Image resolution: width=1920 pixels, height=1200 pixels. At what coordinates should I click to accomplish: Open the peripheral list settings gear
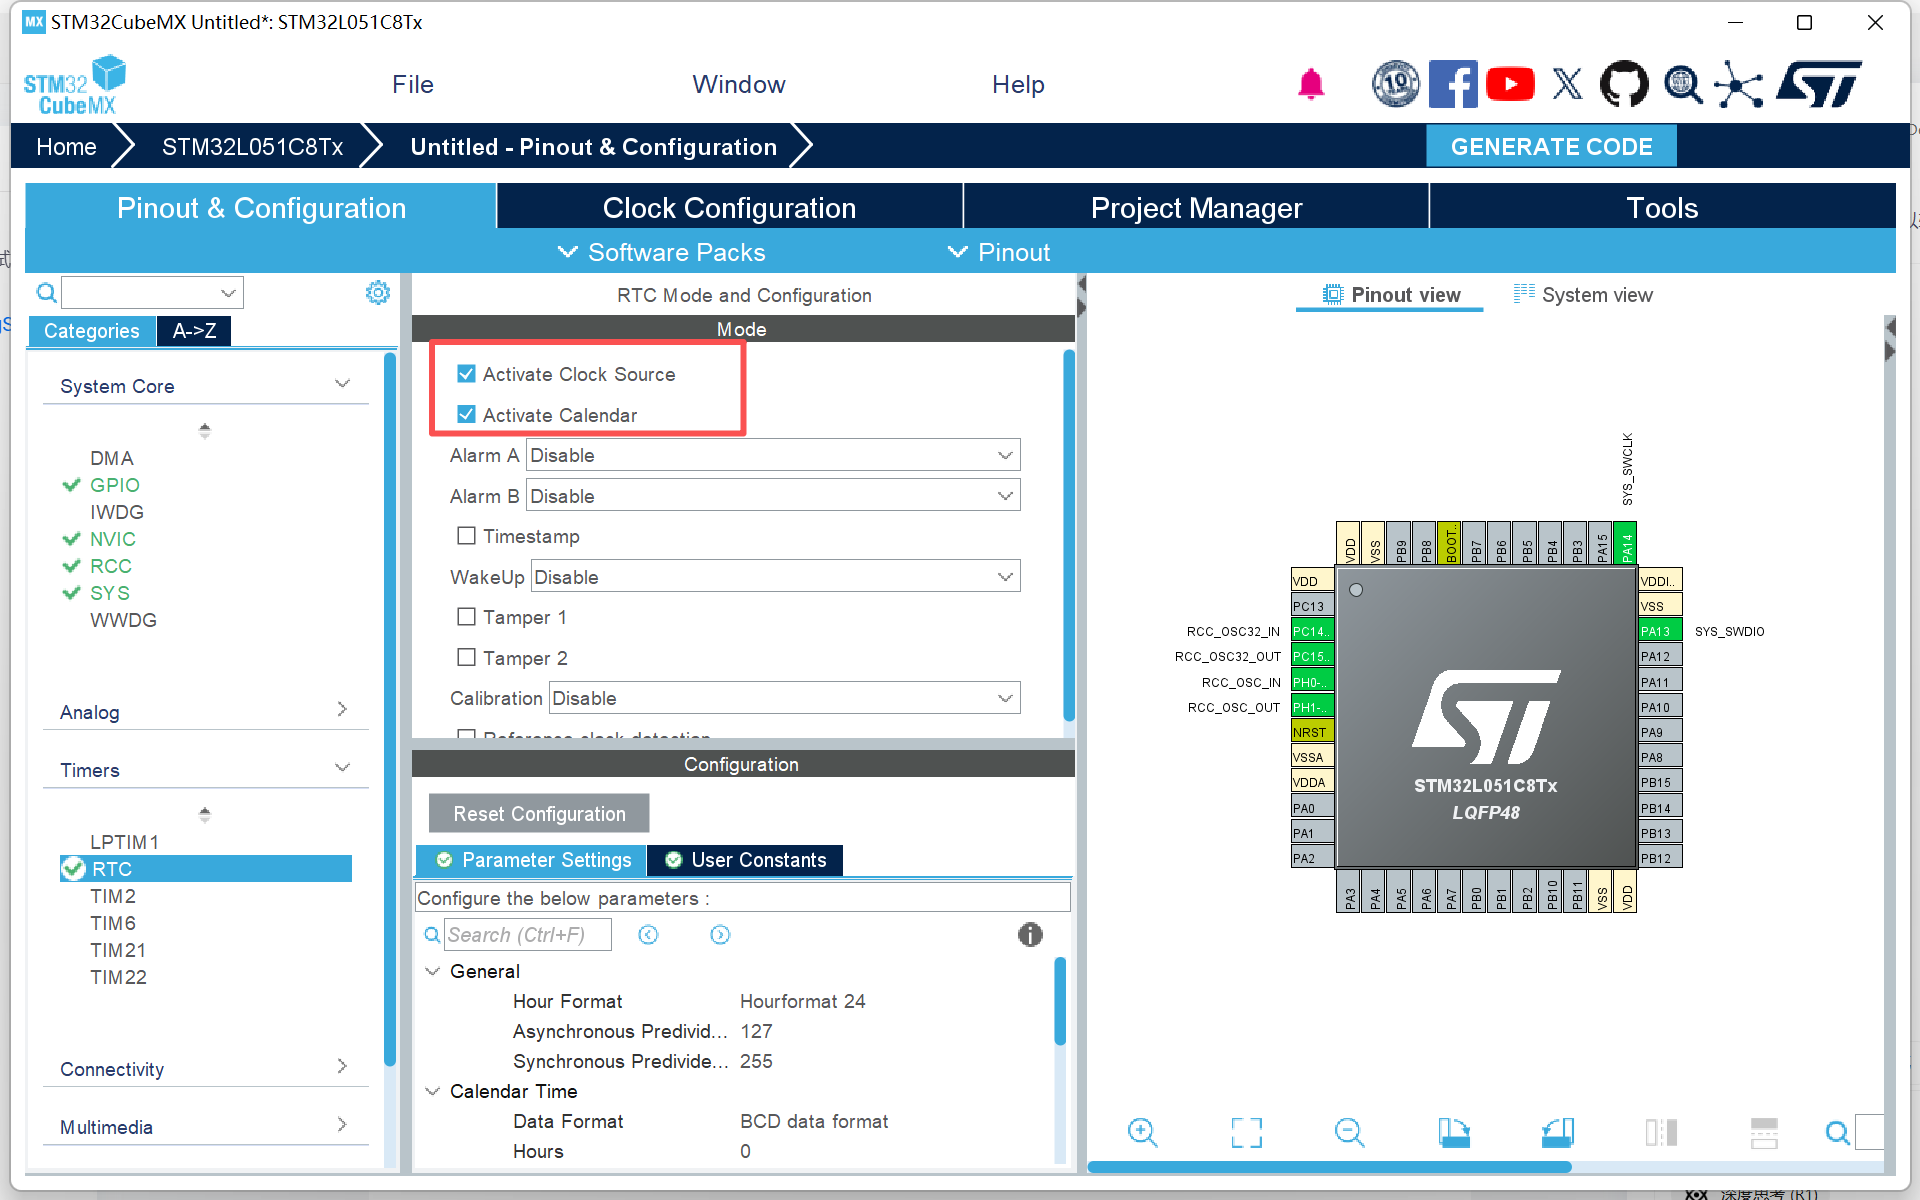[x=378, y=293]
